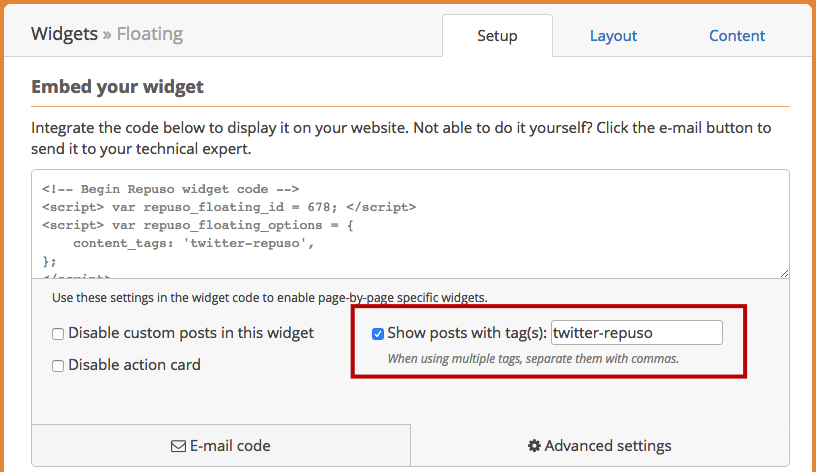
Task: Uncheck Show posts with tag(s) checkbox
Action: point(378,334)
